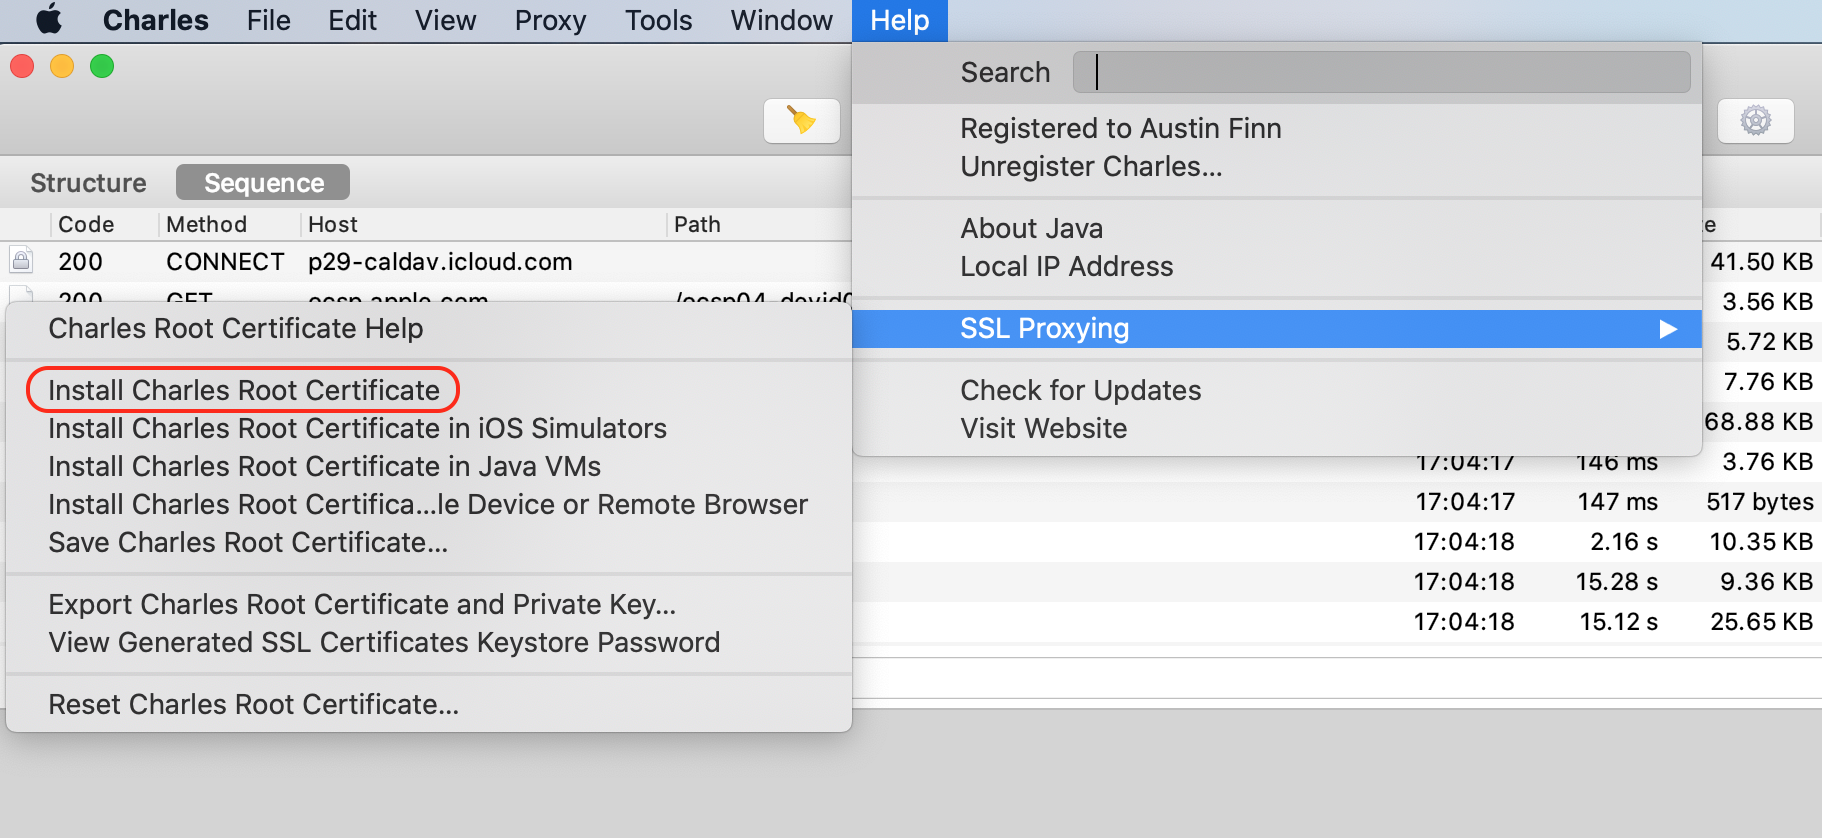Click the 2.16 s duration cell

point(1624,542)
